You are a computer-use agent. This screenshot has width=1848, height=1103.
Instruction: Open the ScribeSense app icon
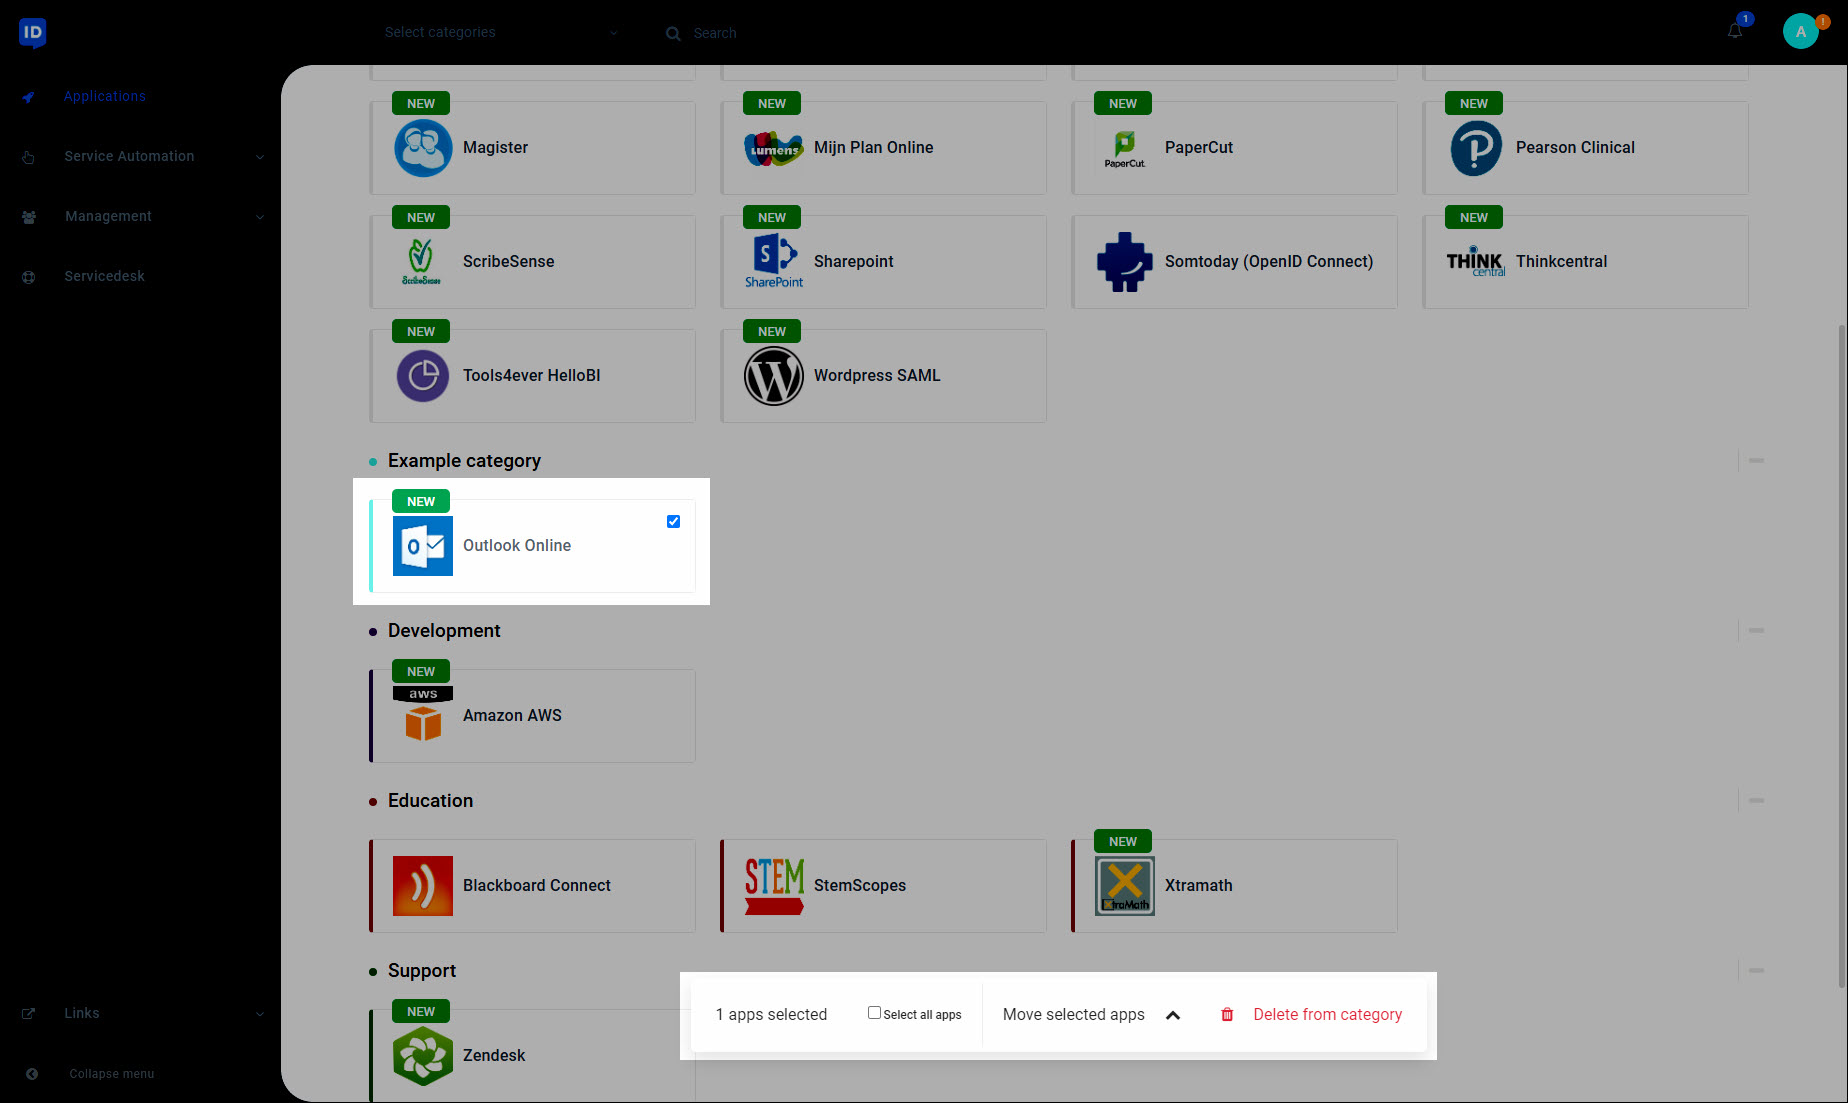pos(422,262)
